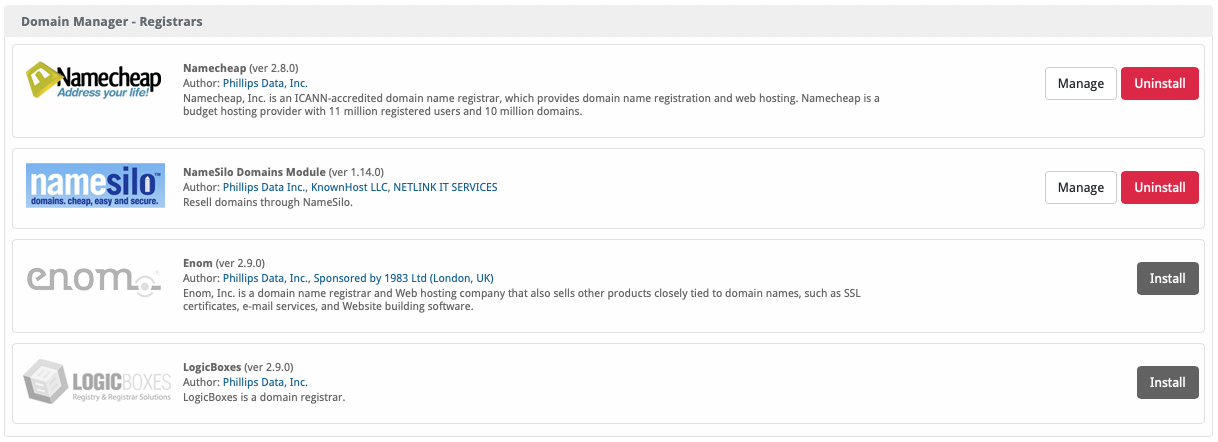Click the Enom logo
Image resolution: width=1218 pixels, height=442 pixels.
tap(94, 279)
